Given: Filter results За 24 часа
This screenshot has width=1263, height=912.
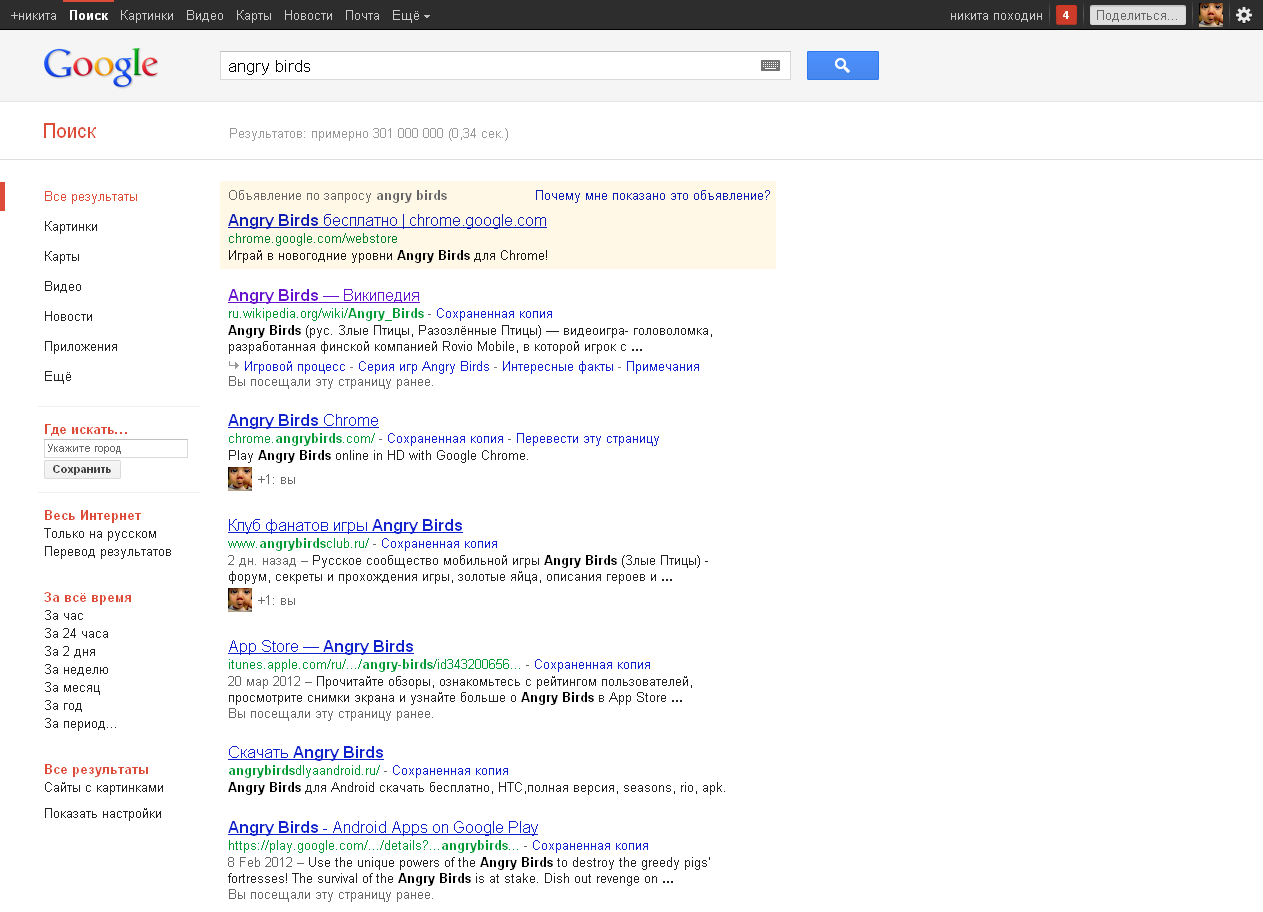Looking at the screenshot, I should pyautogui.click(x=76, y=634).
